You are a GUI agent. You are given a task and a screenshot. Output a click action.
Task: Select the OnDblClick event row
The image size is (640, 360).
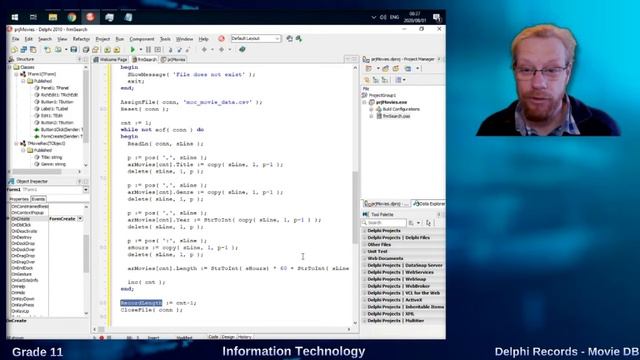click(x=21, y=225)
